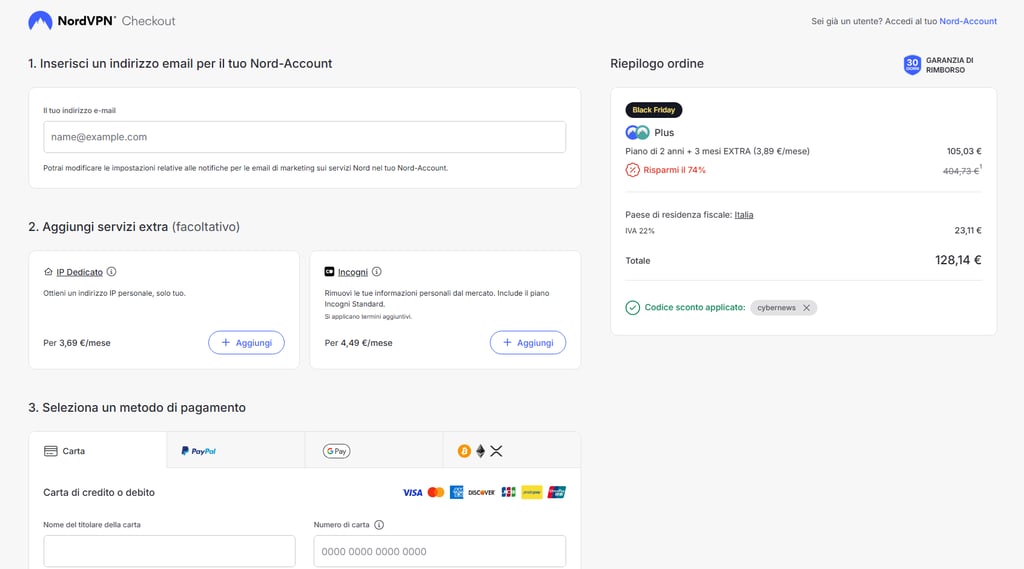Click the 'Si applicano termini aggiuntivi' note

point(368,317)
